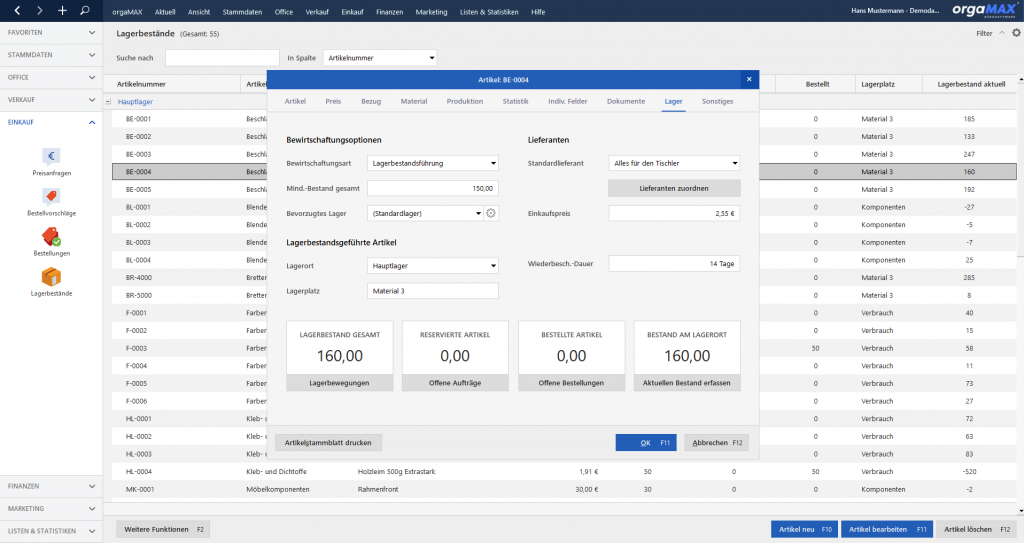
Task: Select the MK-0001 row
Action: tap(564, 489)
